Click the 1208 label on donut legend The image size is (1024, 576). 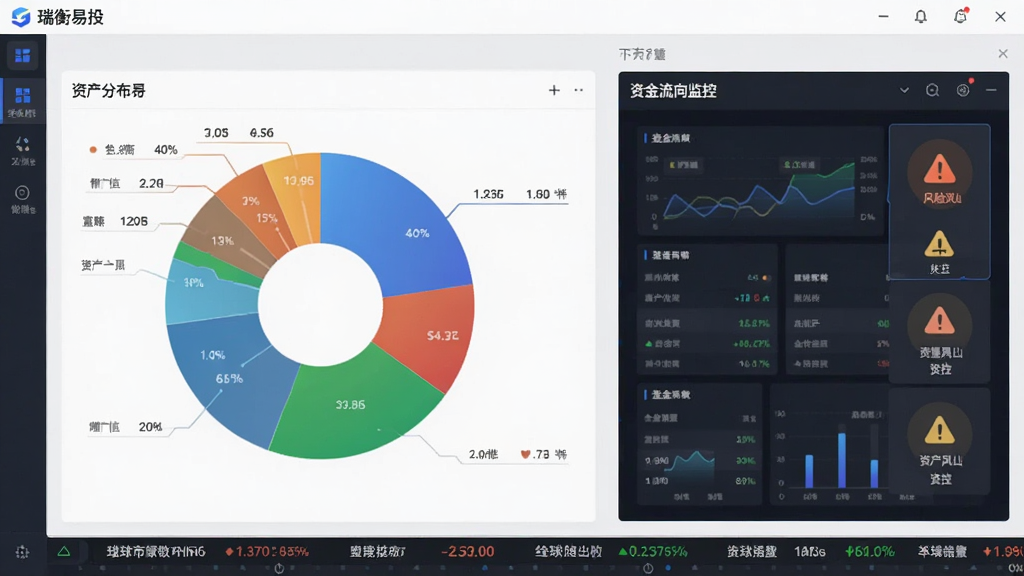pos(134,221)
